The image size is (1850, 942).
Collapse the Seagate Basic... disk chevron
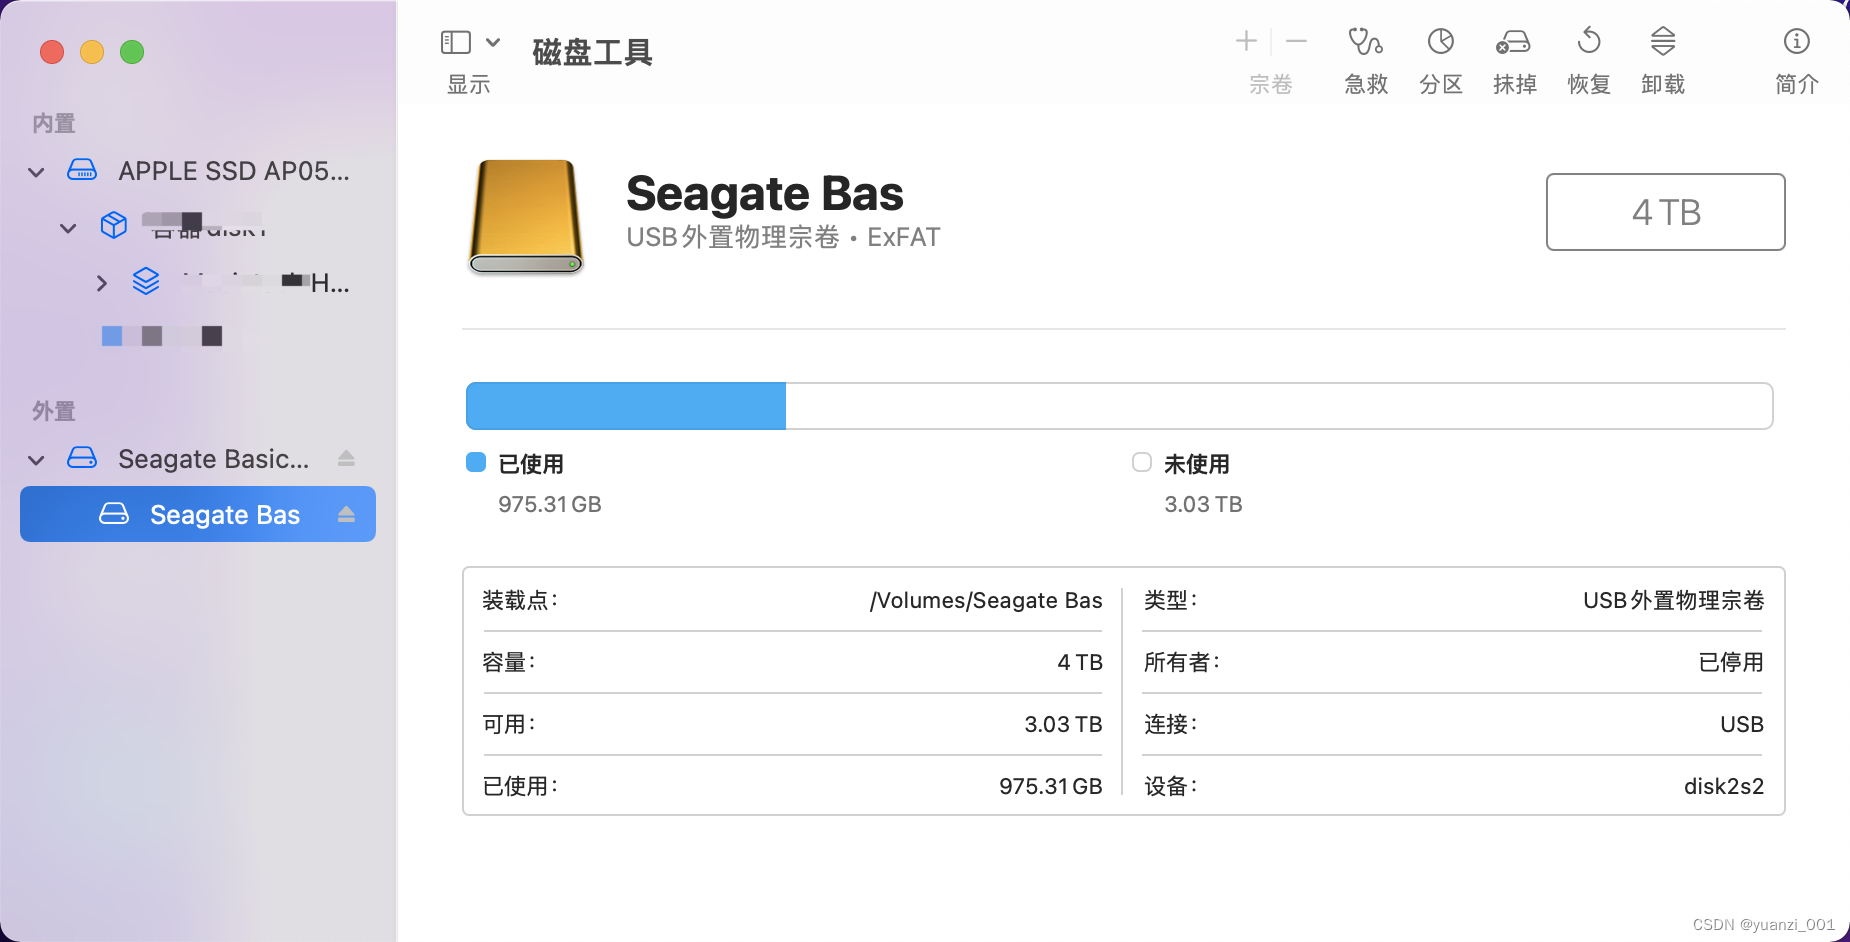[36, 460]
